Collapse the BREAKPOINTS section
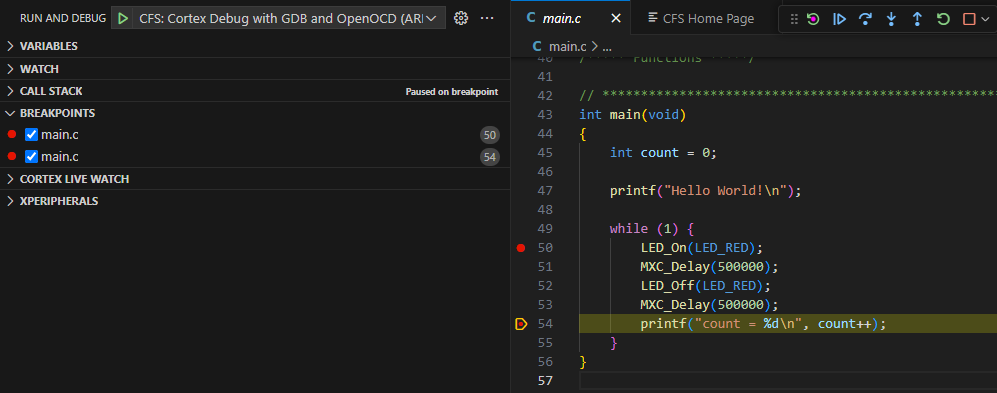 click(254, 113)
